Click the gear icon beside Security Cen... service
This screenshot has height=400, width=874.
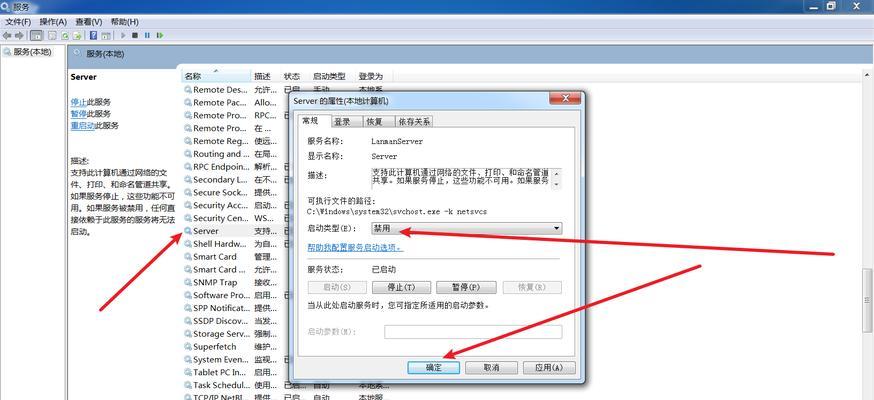pos(188,218)
